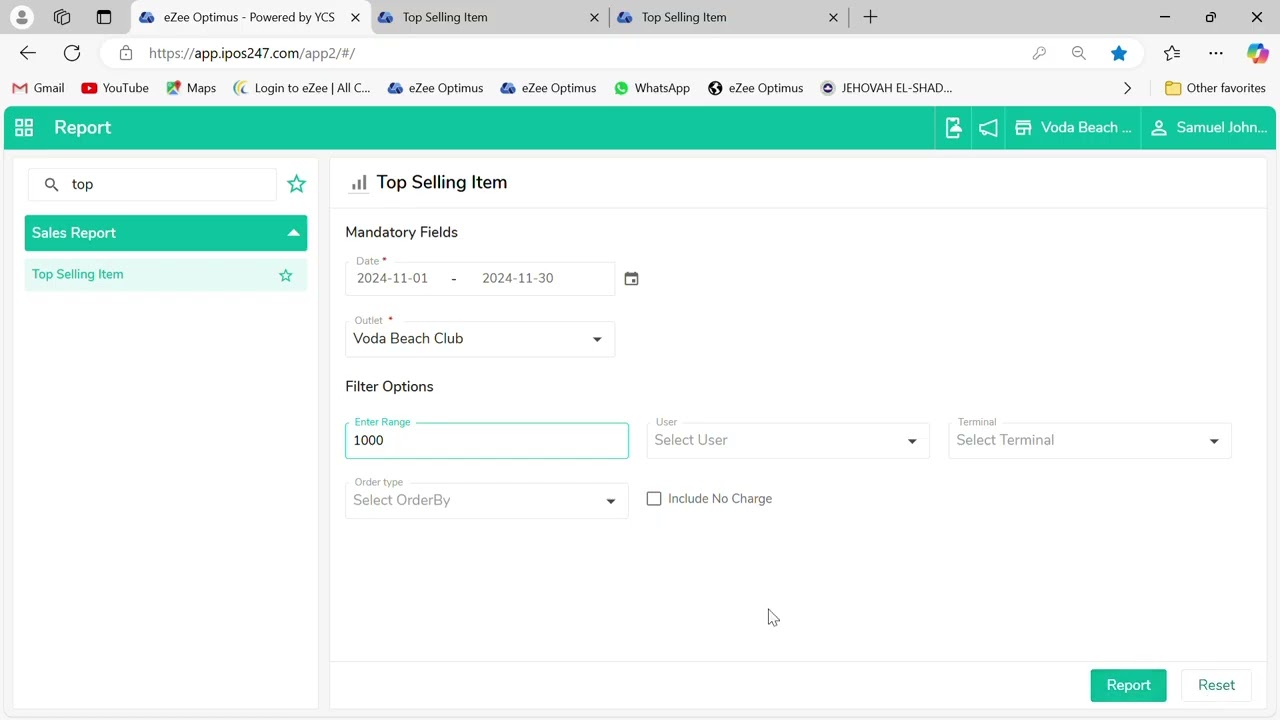1280x720 pixels.
Task: Open WhatsApp bookmark
Action: pyautogui.click(x=652, y=88)
